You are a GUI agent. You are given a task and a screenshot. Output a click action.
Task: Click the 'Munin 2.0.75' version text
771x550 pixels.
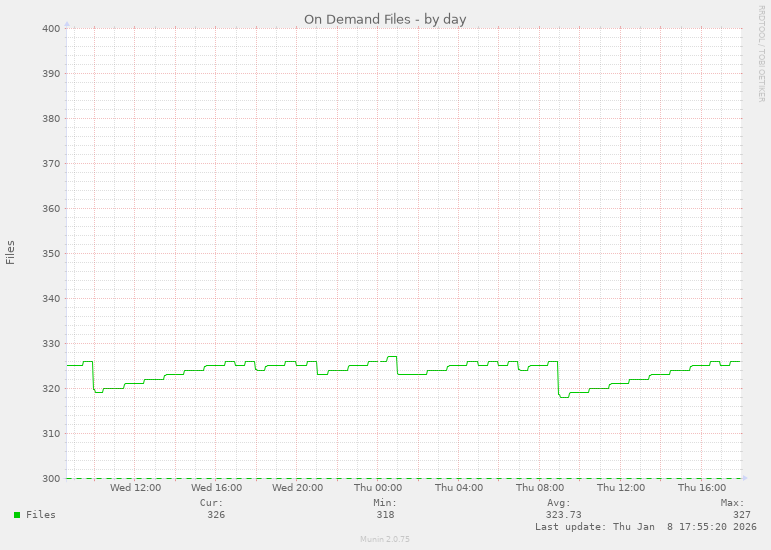[385, 539]
